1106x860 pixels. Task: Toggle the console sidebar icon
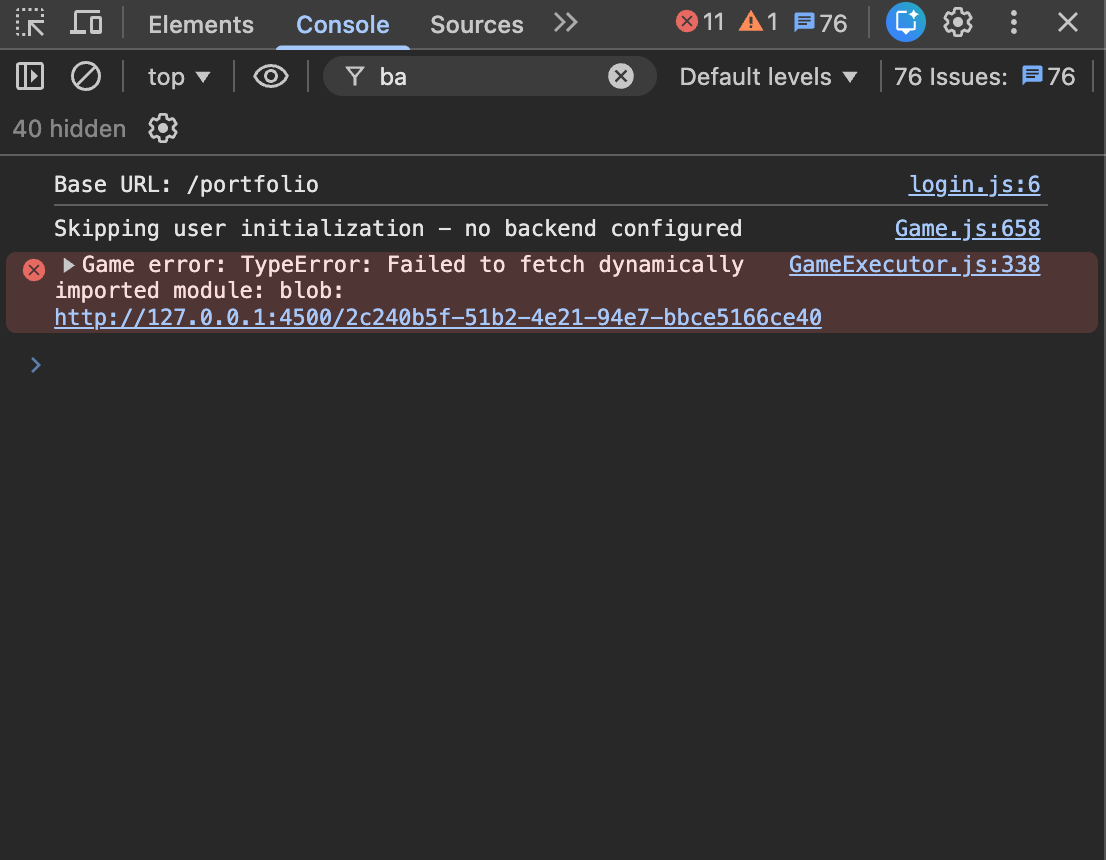click(x=30, y=76)
